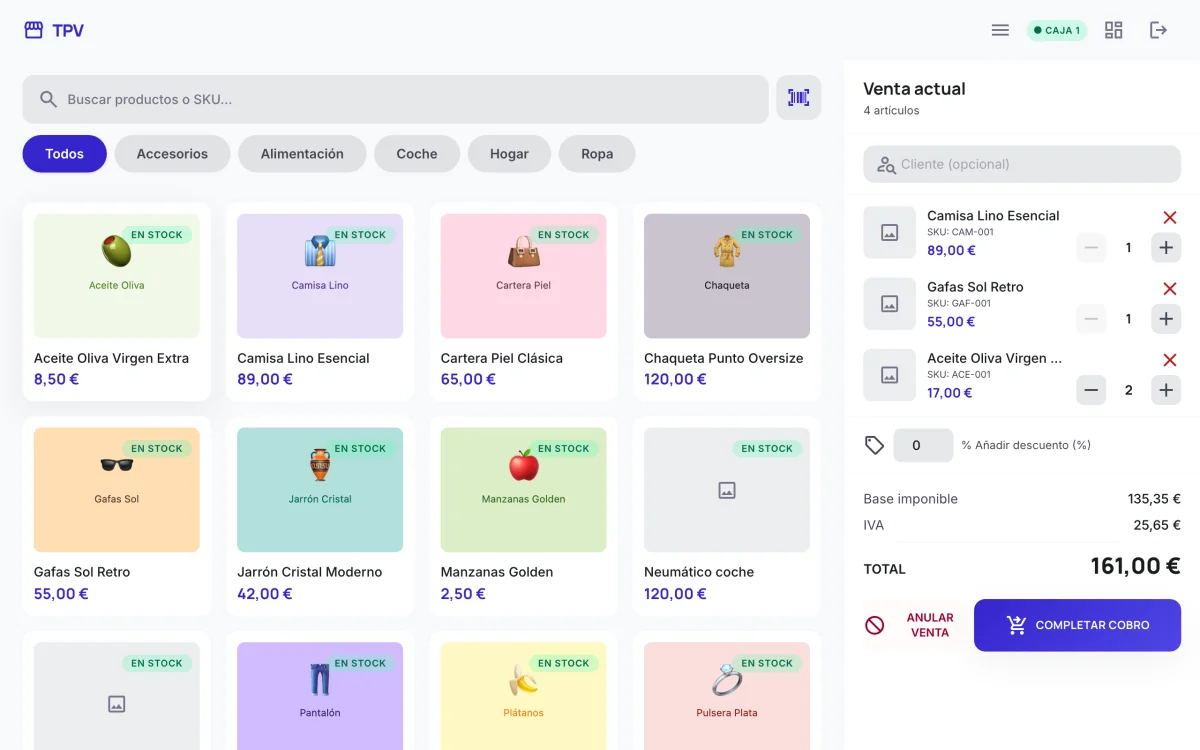Click the Venta actual heading

[914, 89]
